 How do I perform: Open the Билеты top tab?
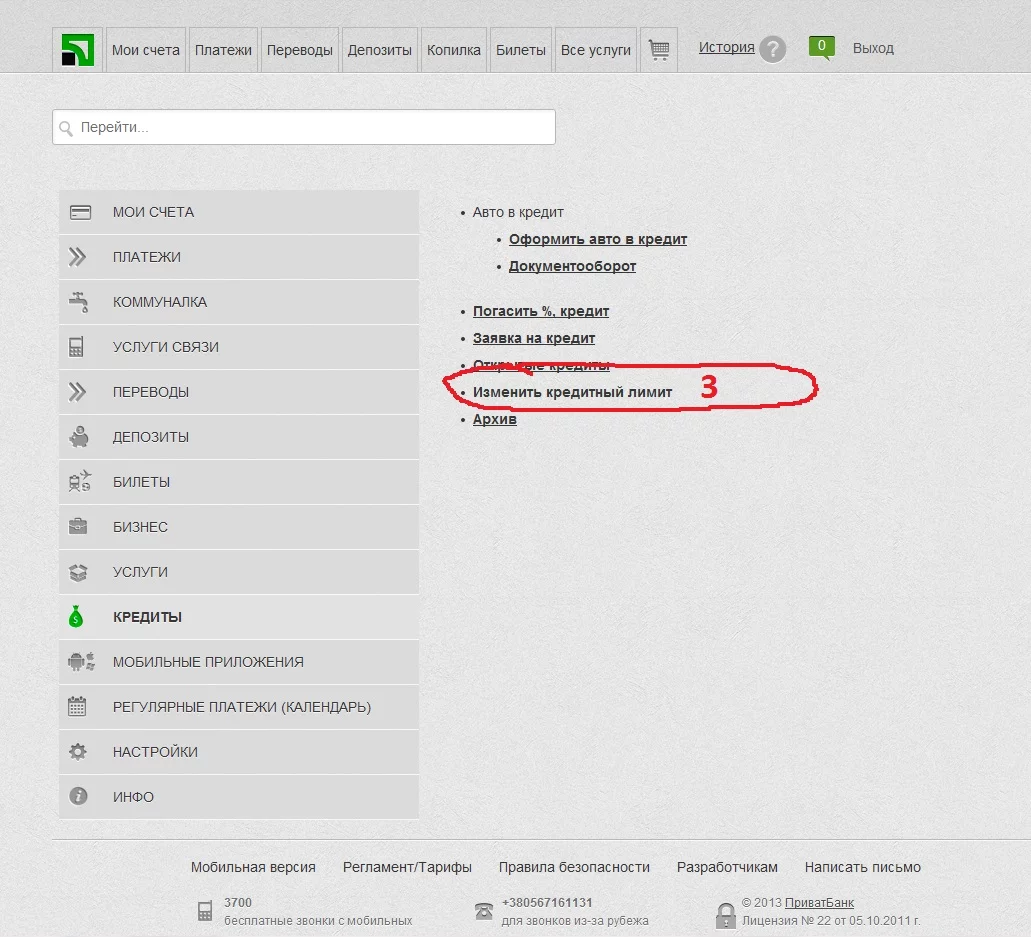tap(521, 50)
